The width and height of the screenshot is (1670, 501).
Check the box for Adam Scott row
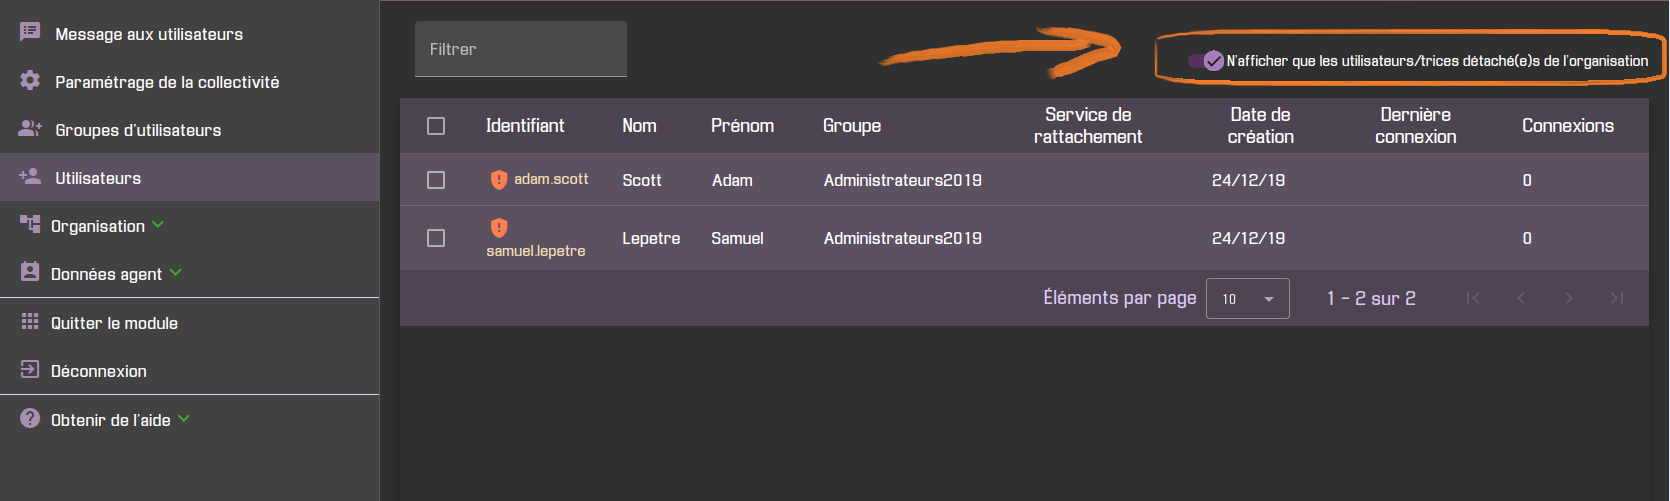(x=436, y=180)
